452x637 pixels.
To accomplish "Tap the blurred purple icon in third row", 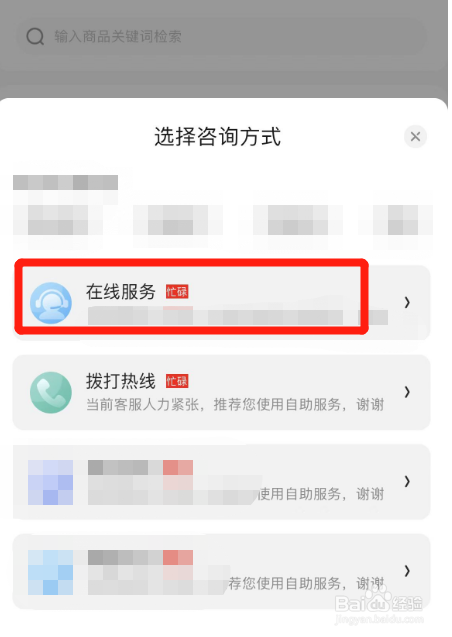I will coord(50,482).
